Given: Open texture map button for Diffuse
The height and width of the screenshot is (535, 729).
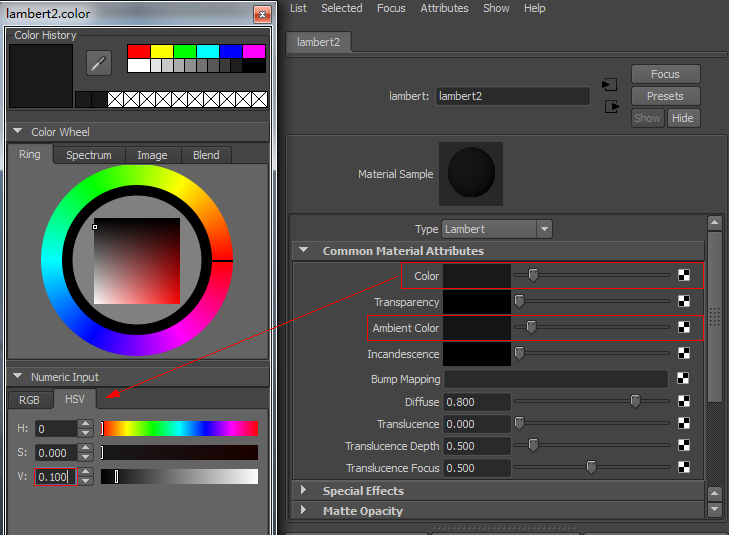Looking at the screenshot, I should [684, 401].
